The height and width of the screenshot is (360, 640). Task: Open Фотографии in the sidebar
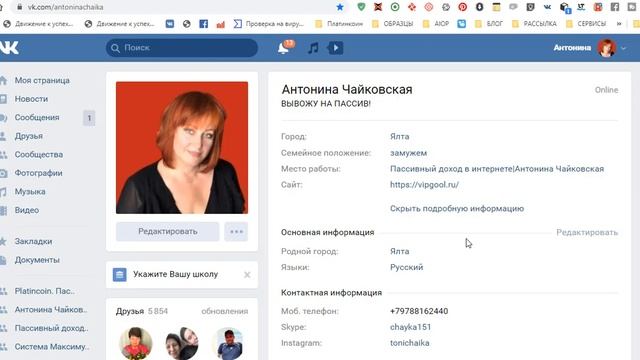pos(38,173)
